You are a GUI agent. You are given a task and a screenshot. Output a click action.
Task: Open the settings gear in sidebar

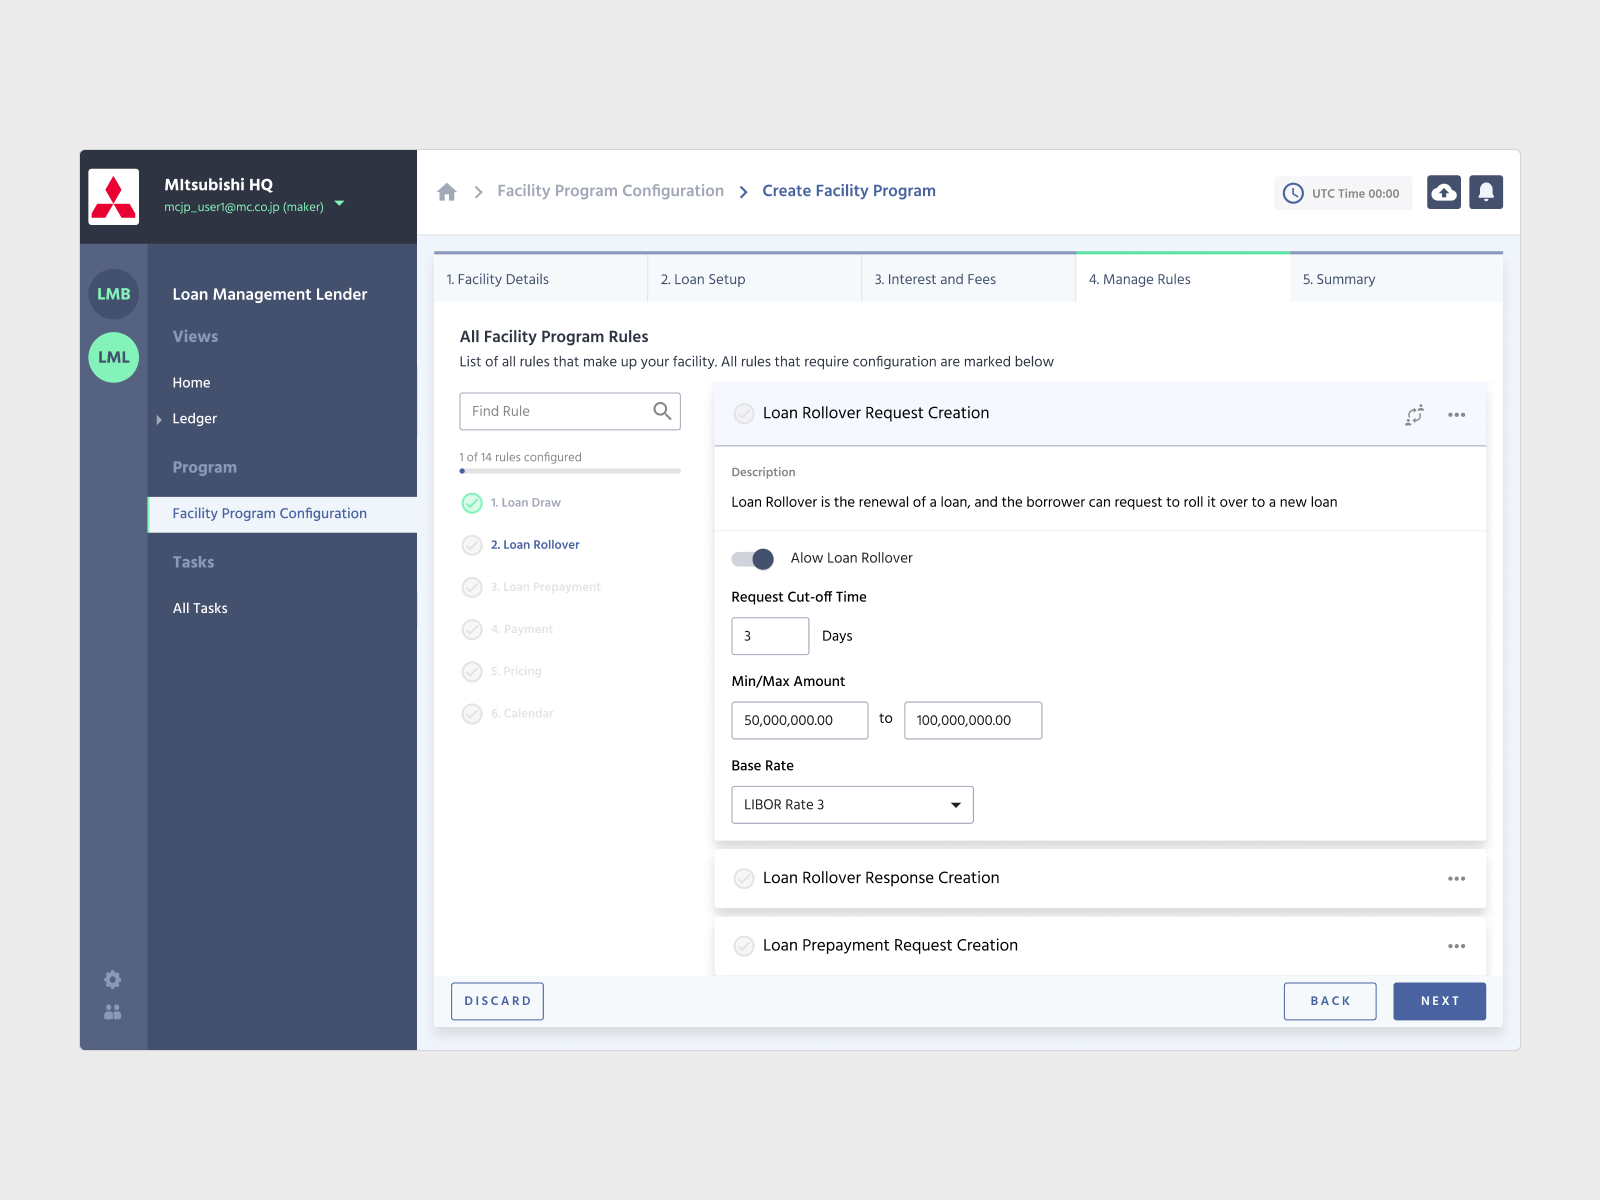point(112,979)
